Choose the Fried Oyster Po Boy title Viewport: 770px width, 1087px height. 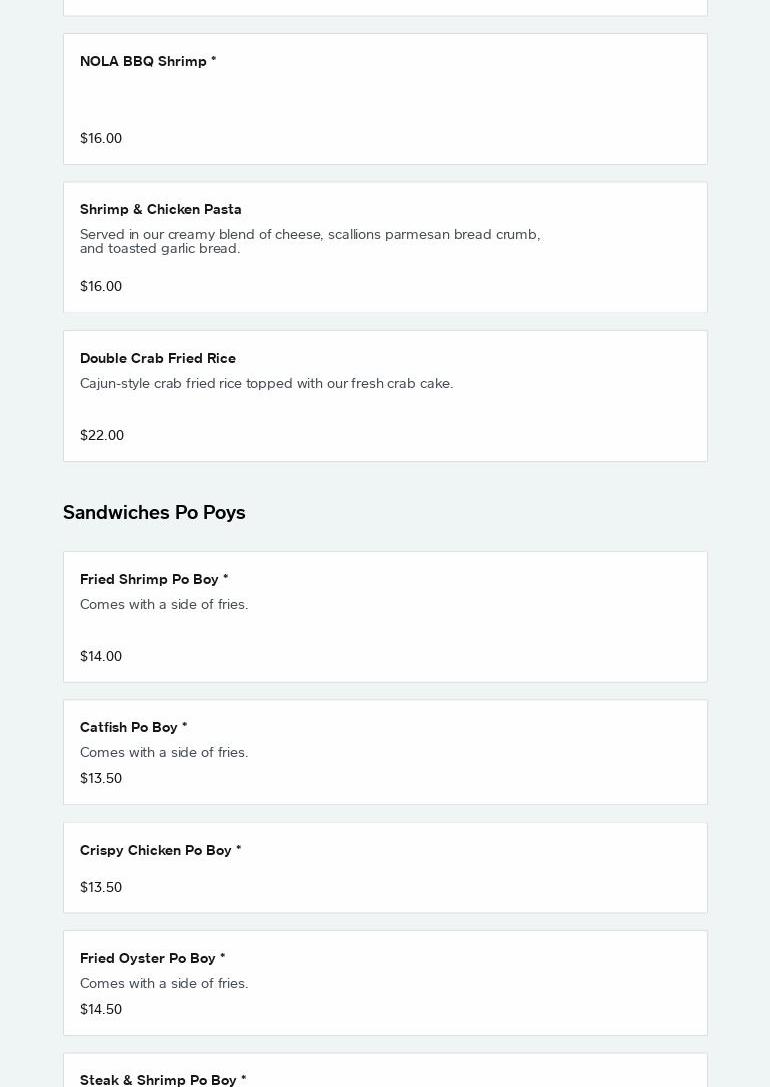click(153, 958)
